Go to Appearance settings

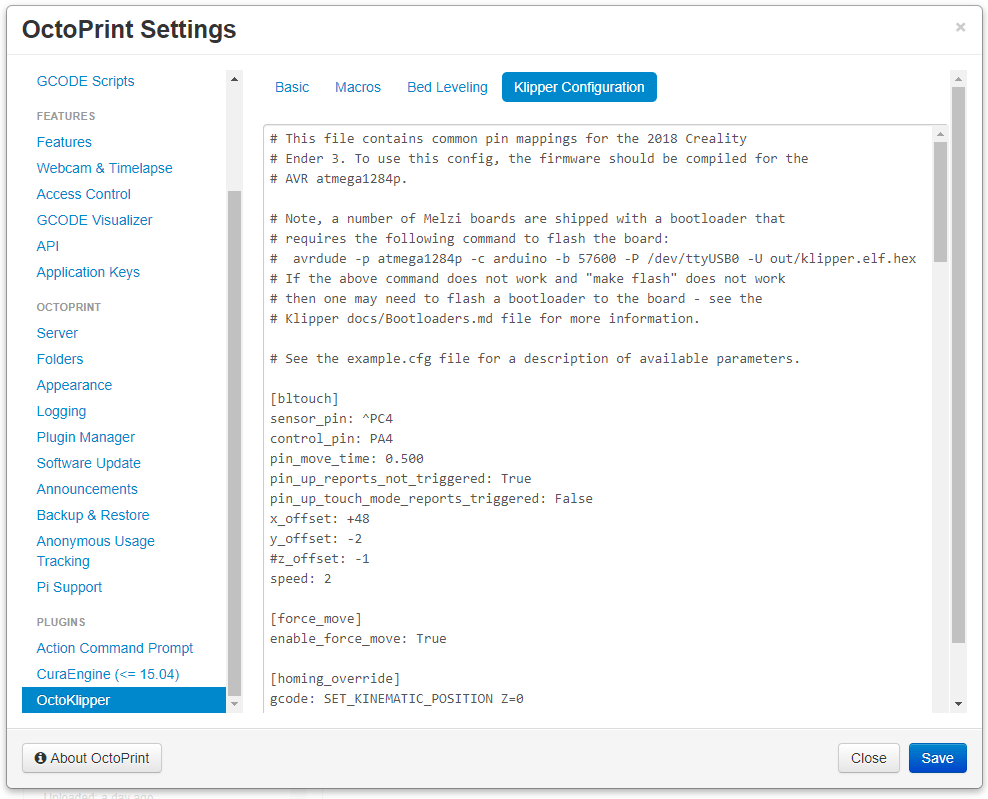pyautogui.click(x=74, y=385)
